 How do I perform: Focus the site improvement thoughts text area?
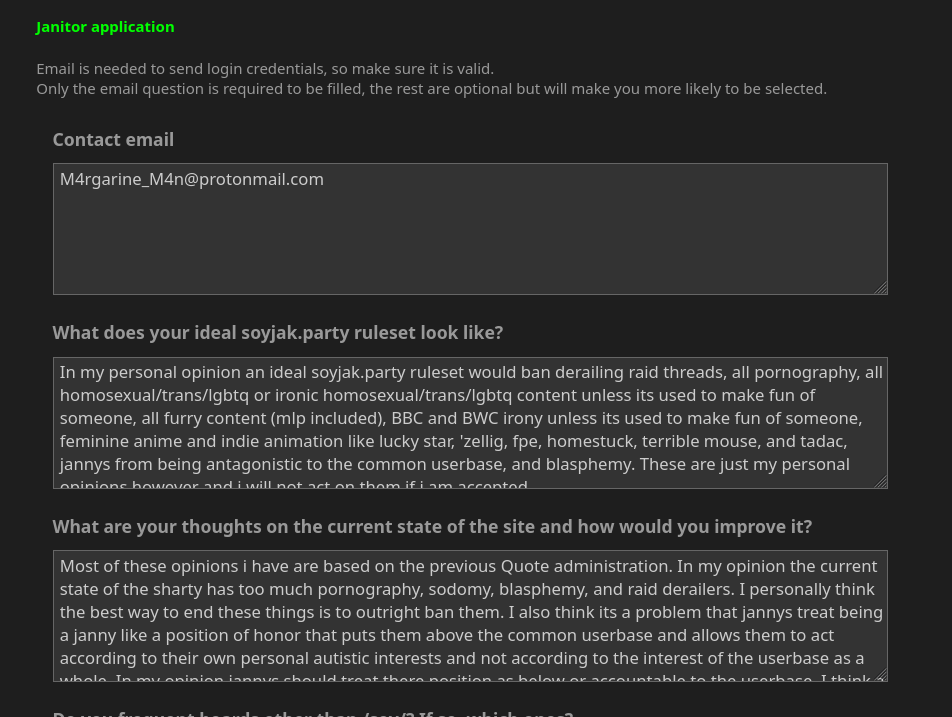coord(470,616)
